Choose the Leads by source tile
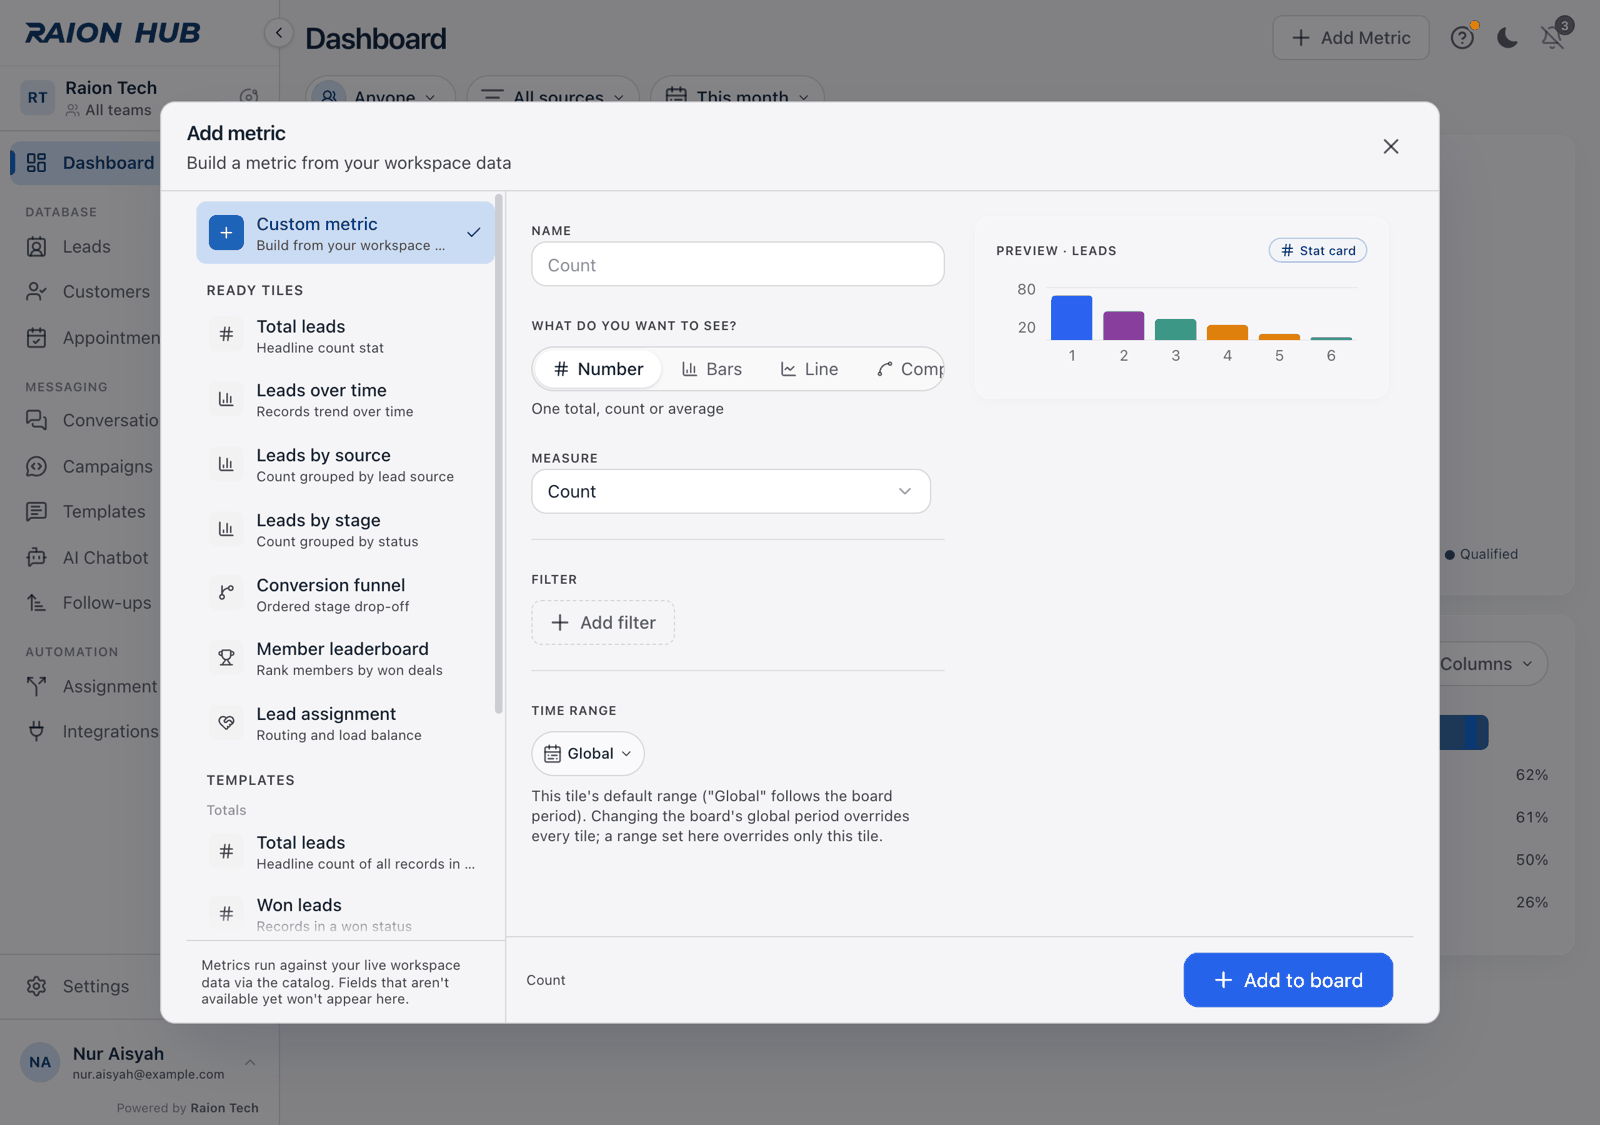 click(x=345, y=465)
